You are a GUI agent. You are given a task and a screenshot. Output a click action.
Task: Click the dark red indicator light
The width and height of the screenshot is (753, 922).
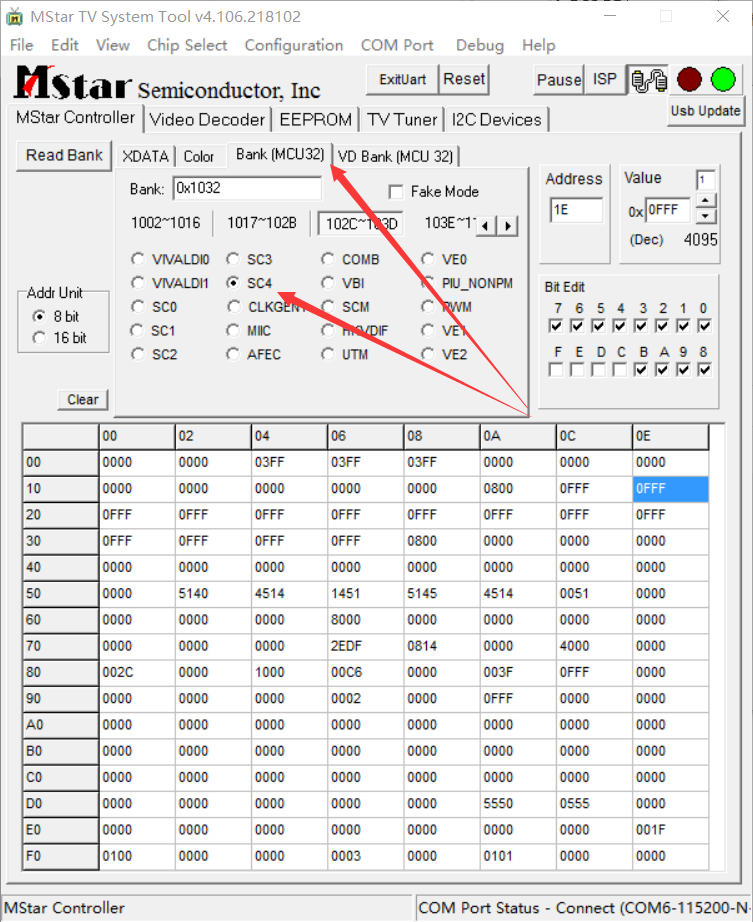point(689,79)
